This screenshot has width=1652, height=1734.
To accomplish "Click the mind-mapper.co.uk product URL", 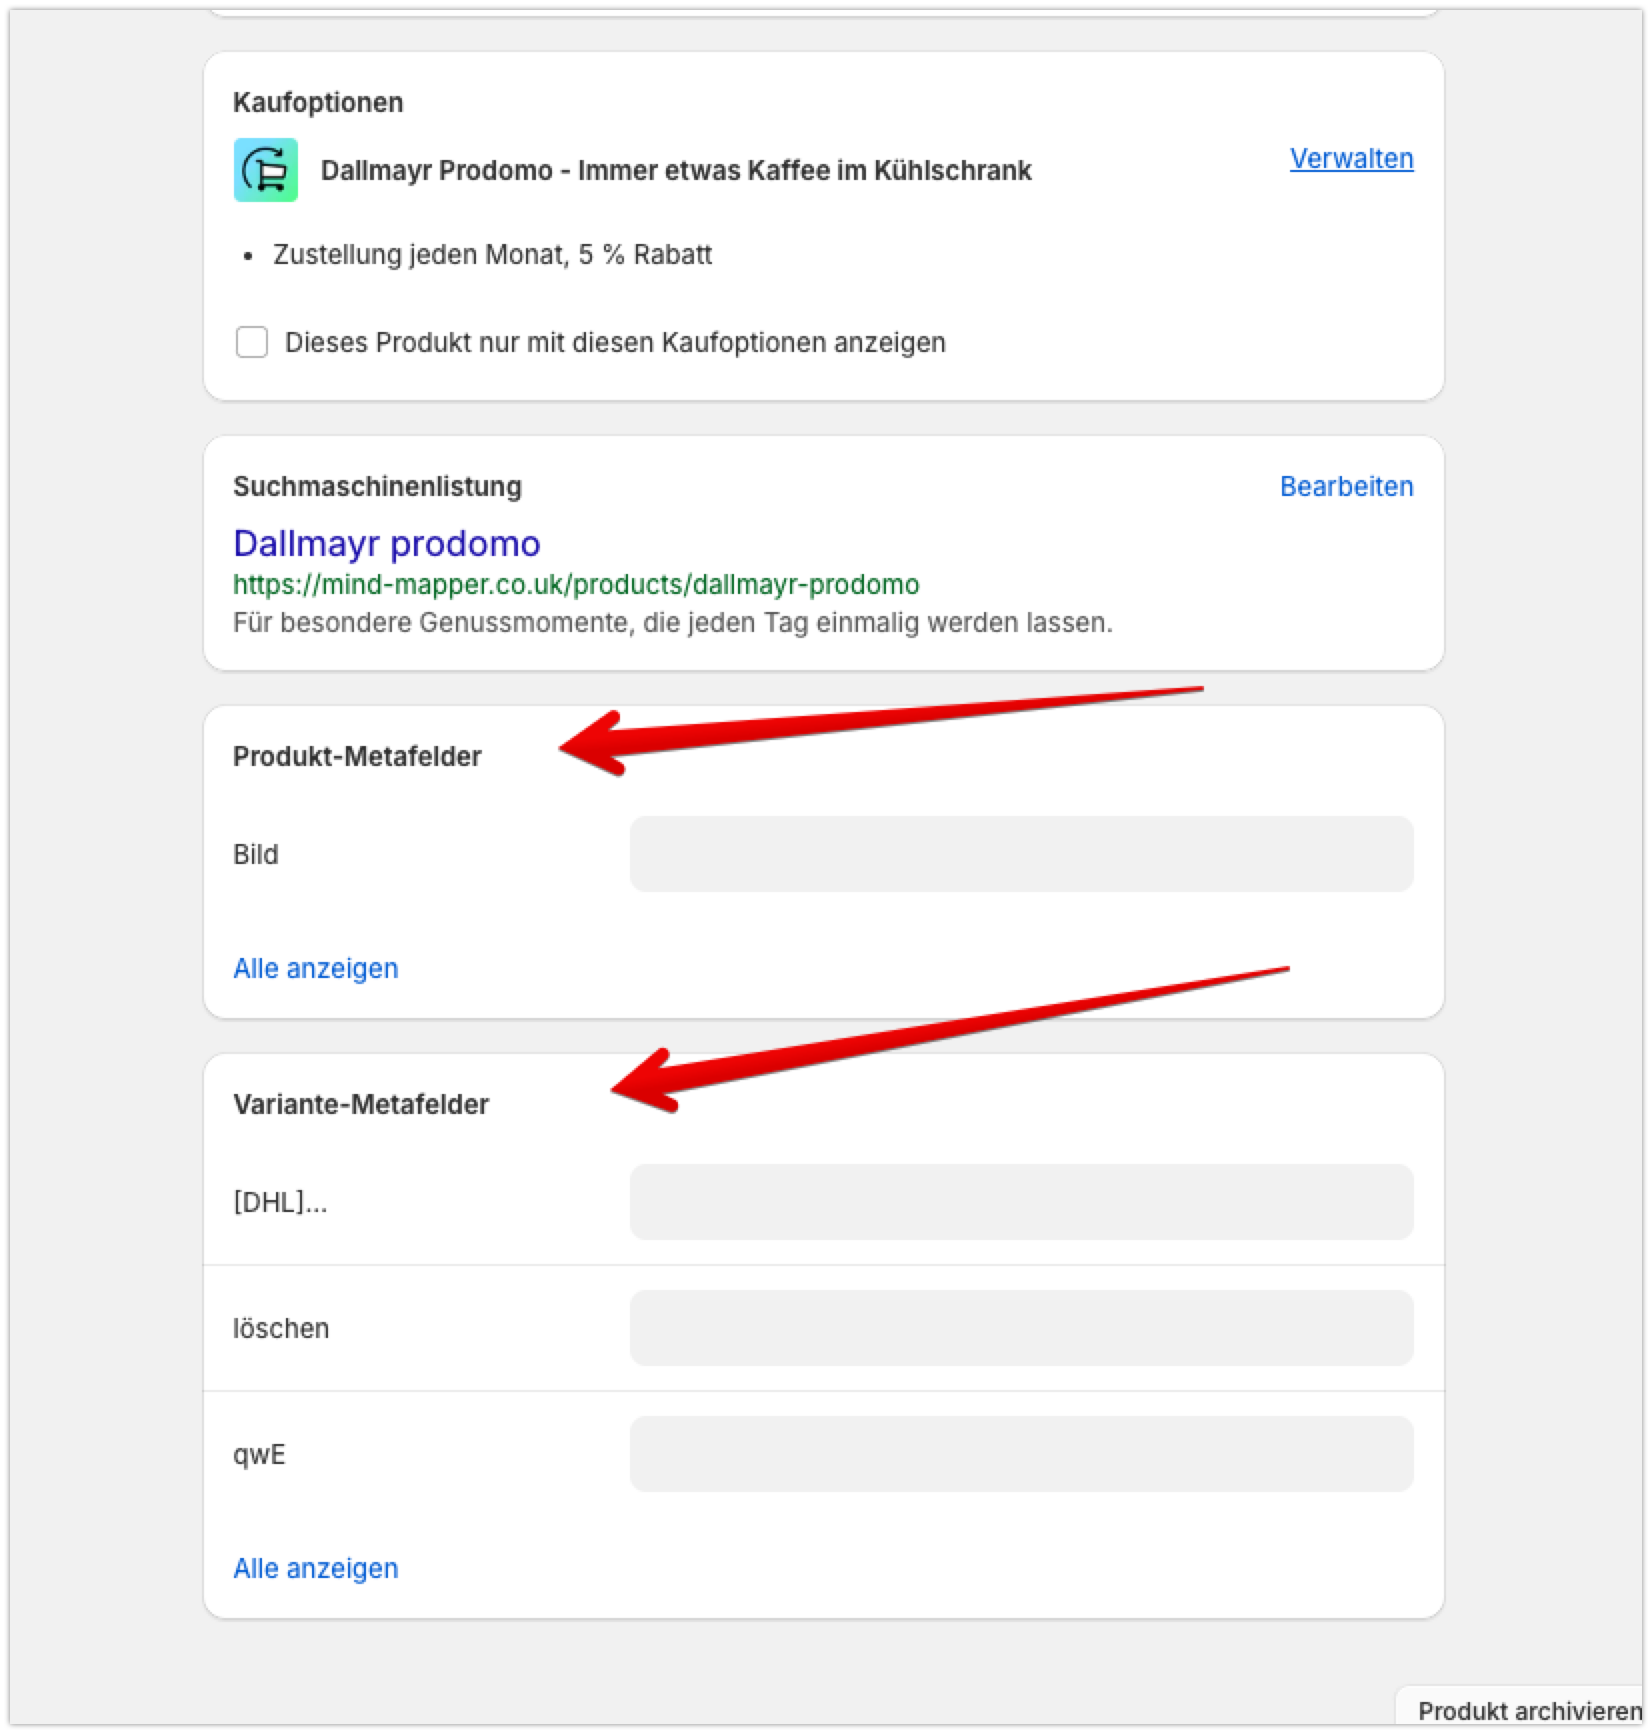I will (576, 584).
